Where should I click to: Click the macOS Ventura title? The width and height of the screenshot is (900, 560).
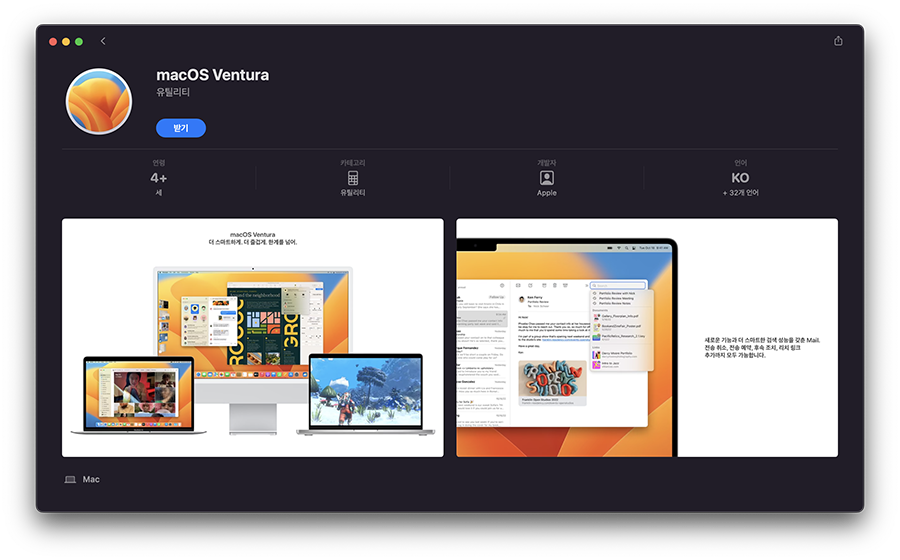(x=212, y=75)
